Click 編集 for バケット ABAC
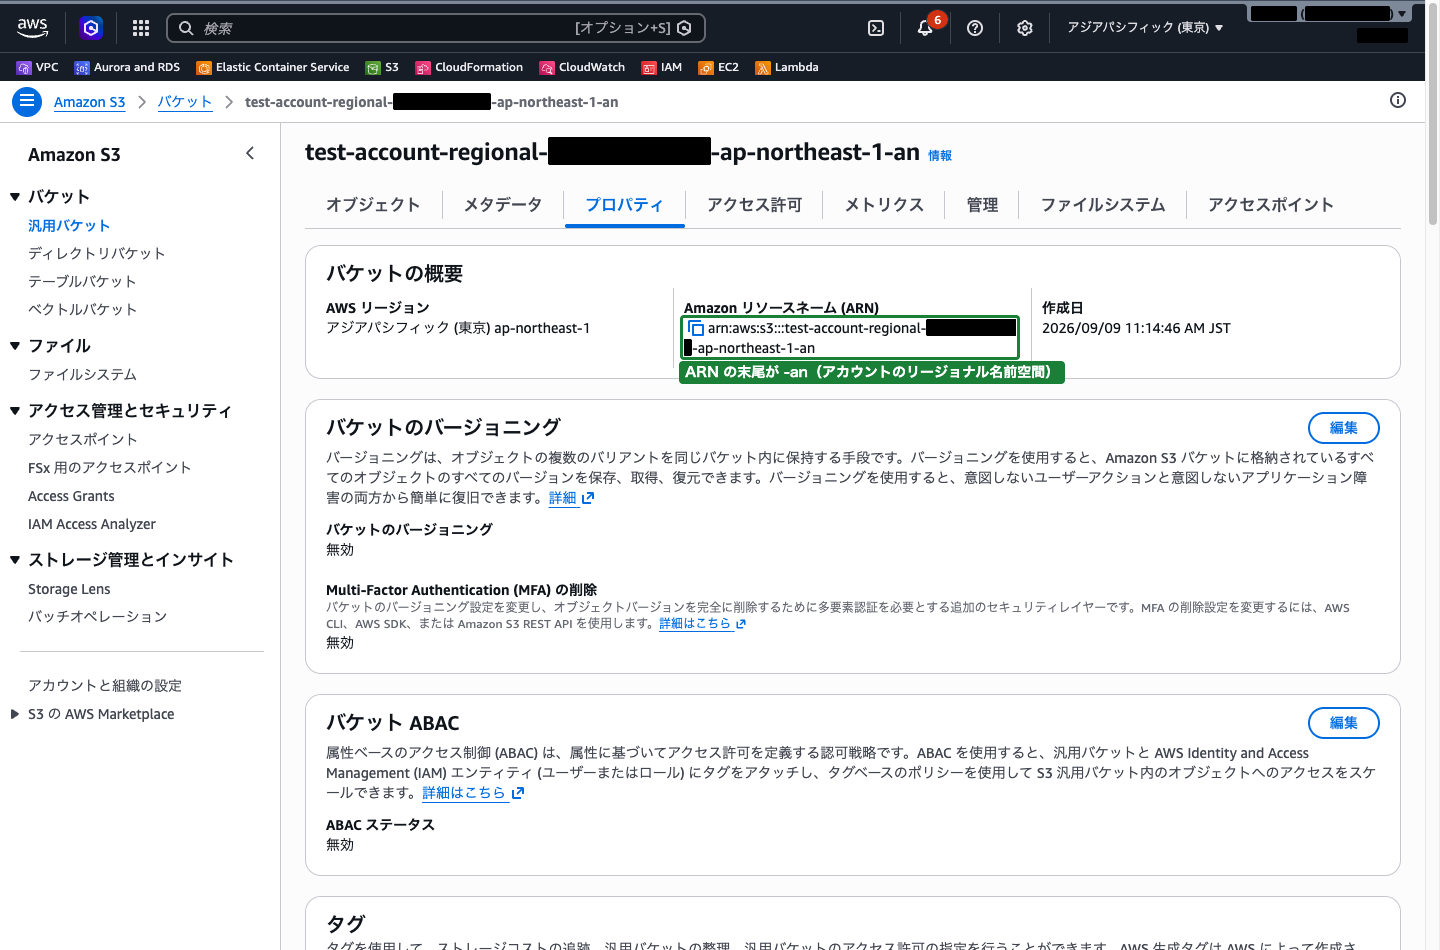1440x950 pixels. (1344, 723)
